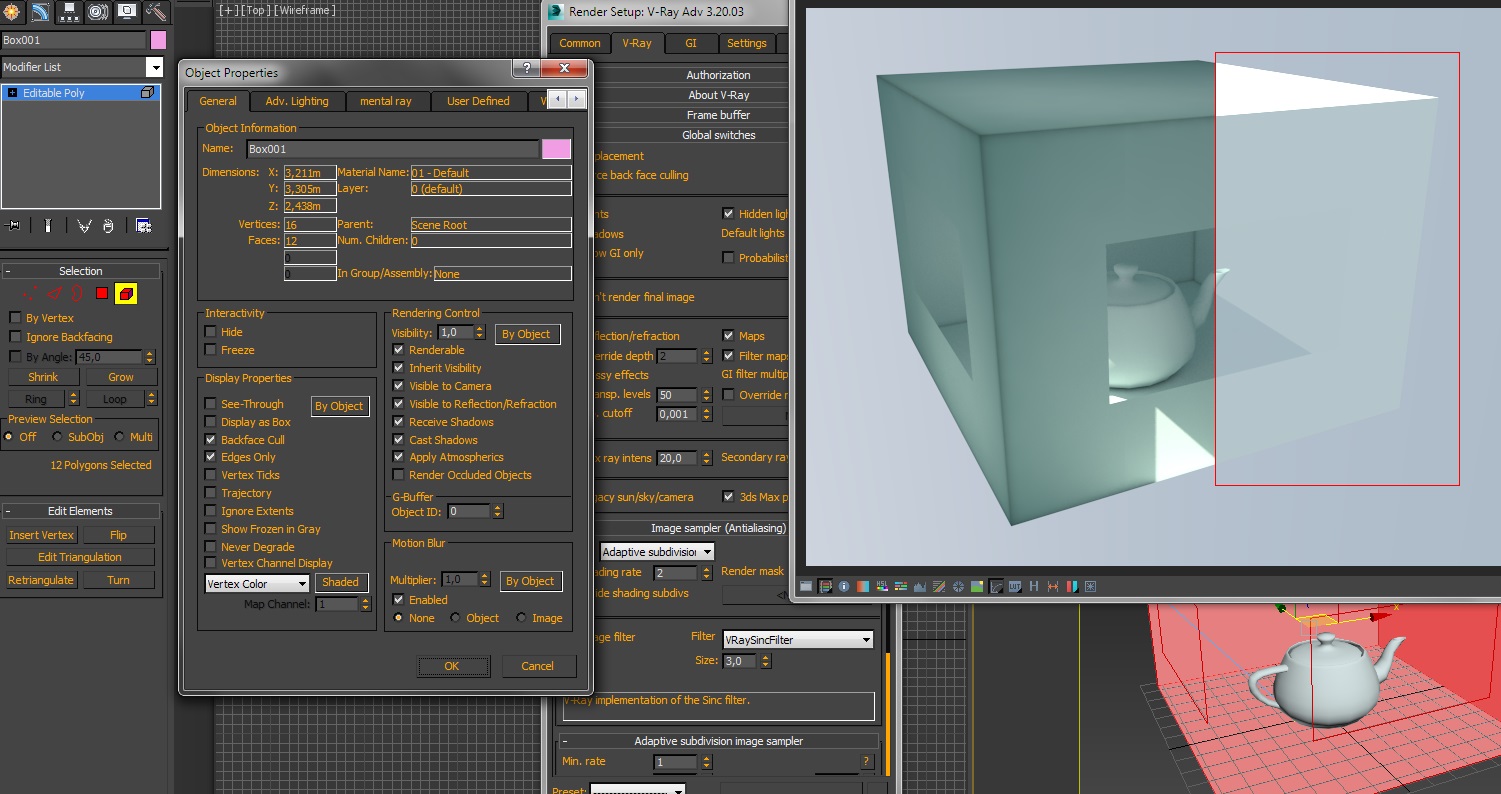This screenshot has height=794, width=1501.
Task: Toggle the Cast Shadows checkbox
Action: tap(398, 440)
